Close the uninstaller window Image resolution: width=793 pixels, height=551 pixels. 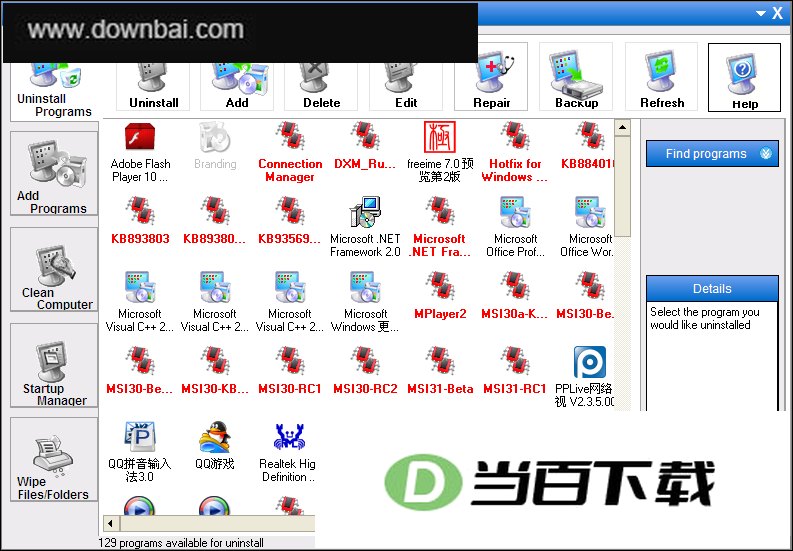777,13
